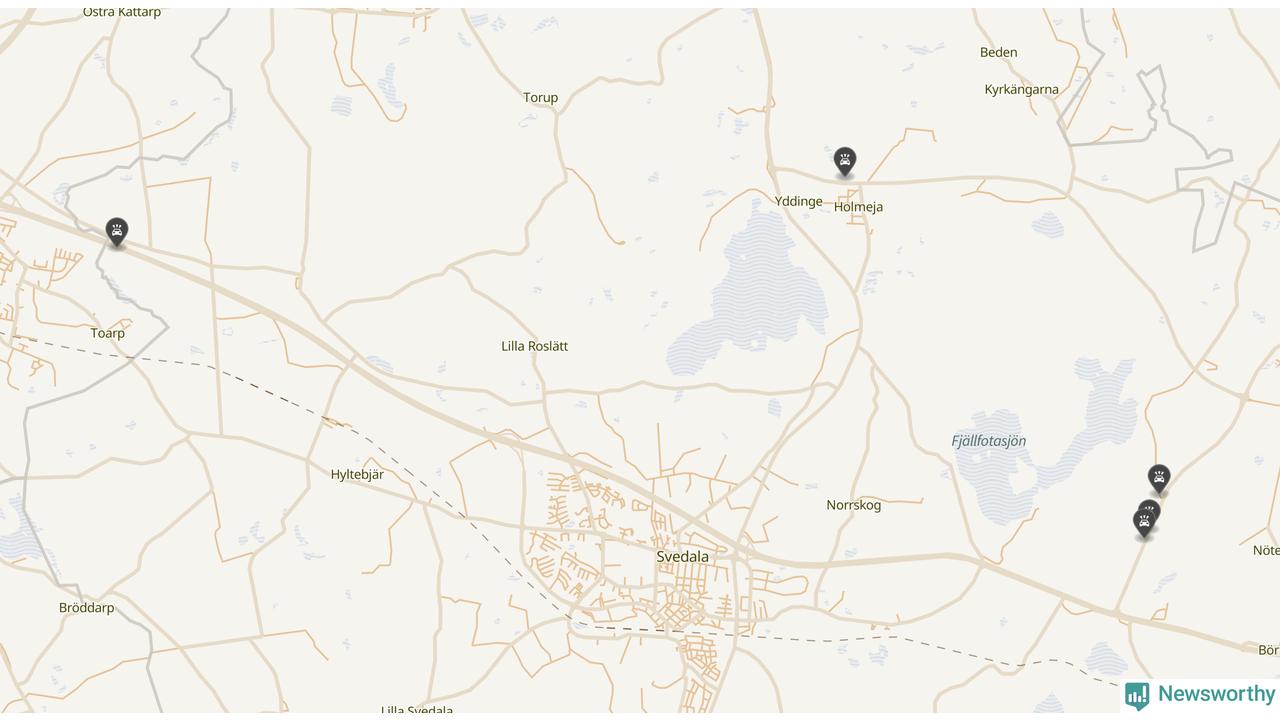
Task: Click the car crash marker near Toarp
Action: coord(117,232)
